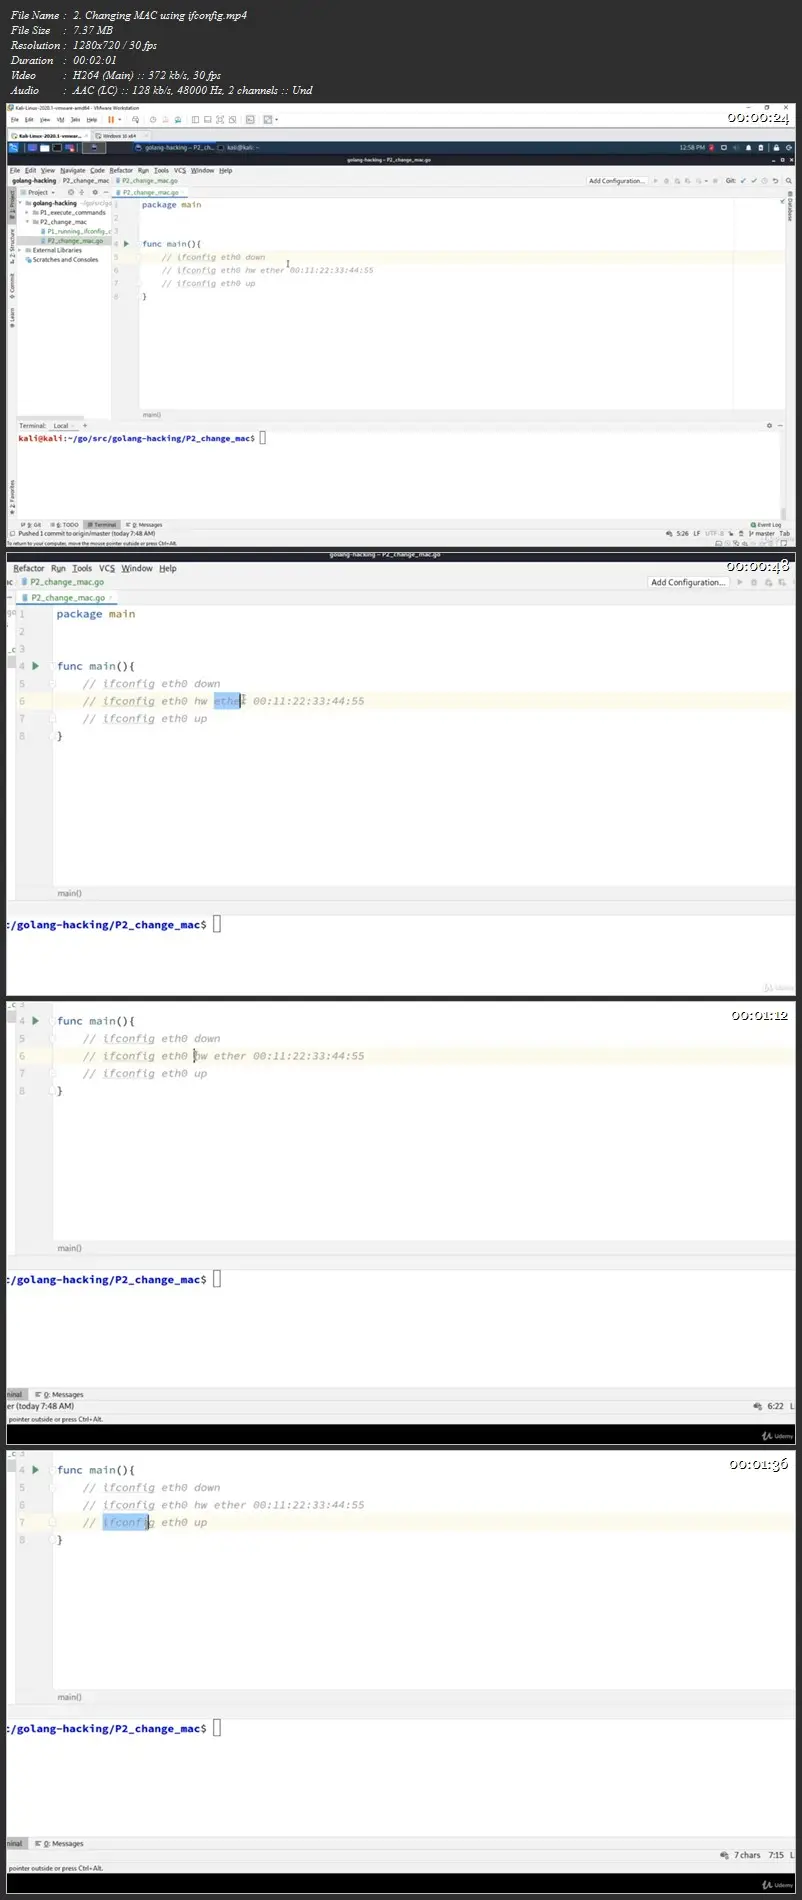
Task: Open the Refactor menu in the 00:00:48 frame
Action: click(x=29, y=568)
